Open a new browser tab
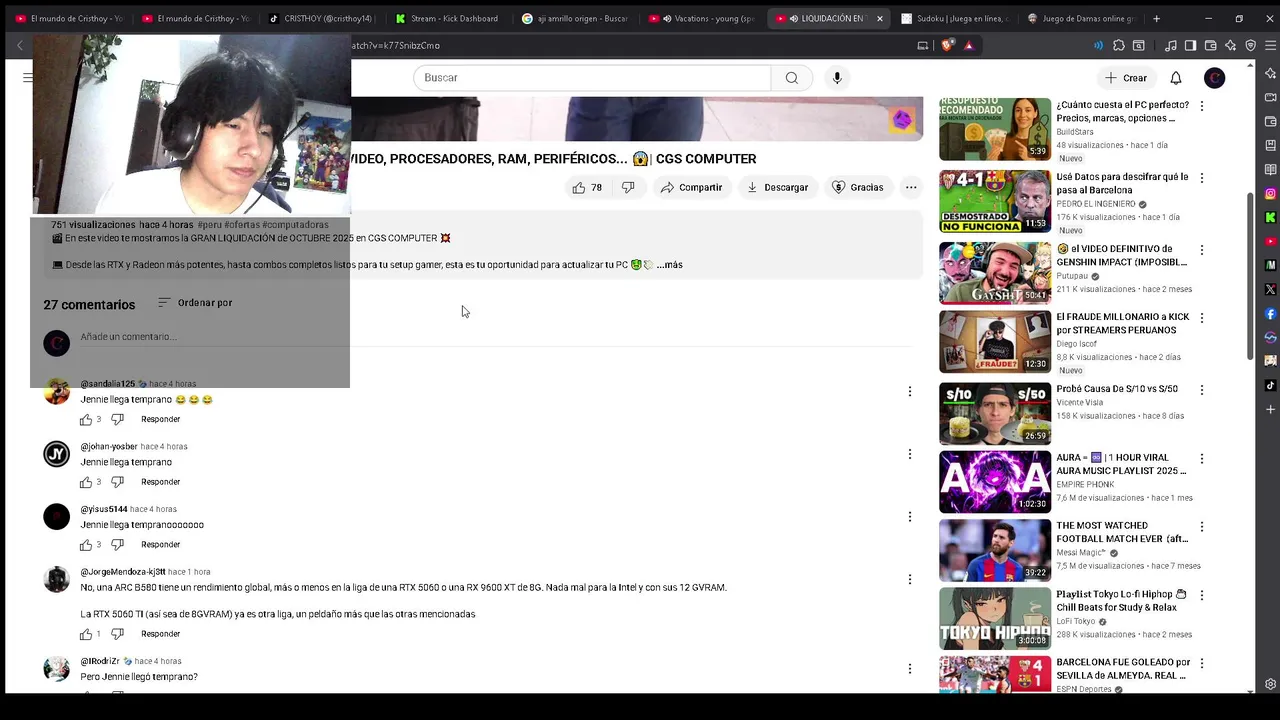The image size is (1280, 720). (x=1157, y=18)
